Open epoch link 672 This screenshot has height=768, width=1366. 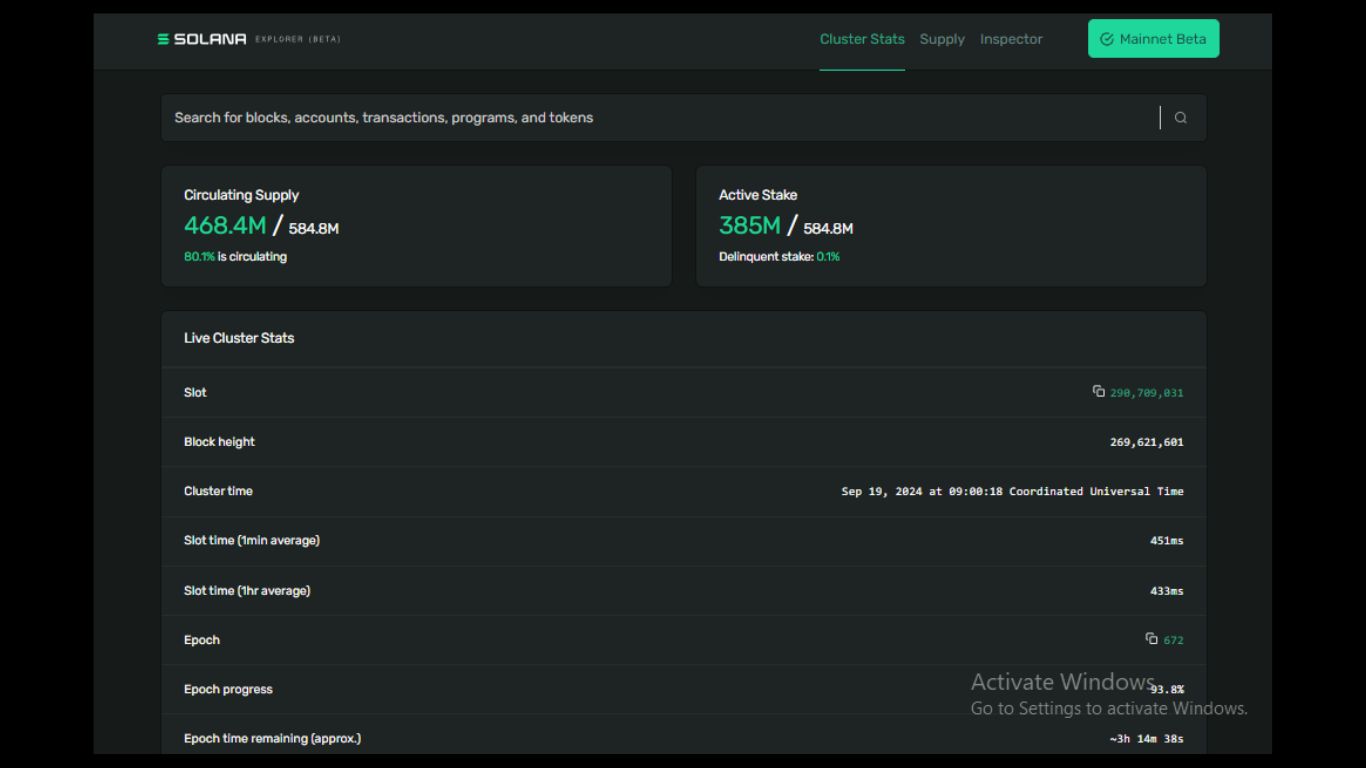(1173, 640)
